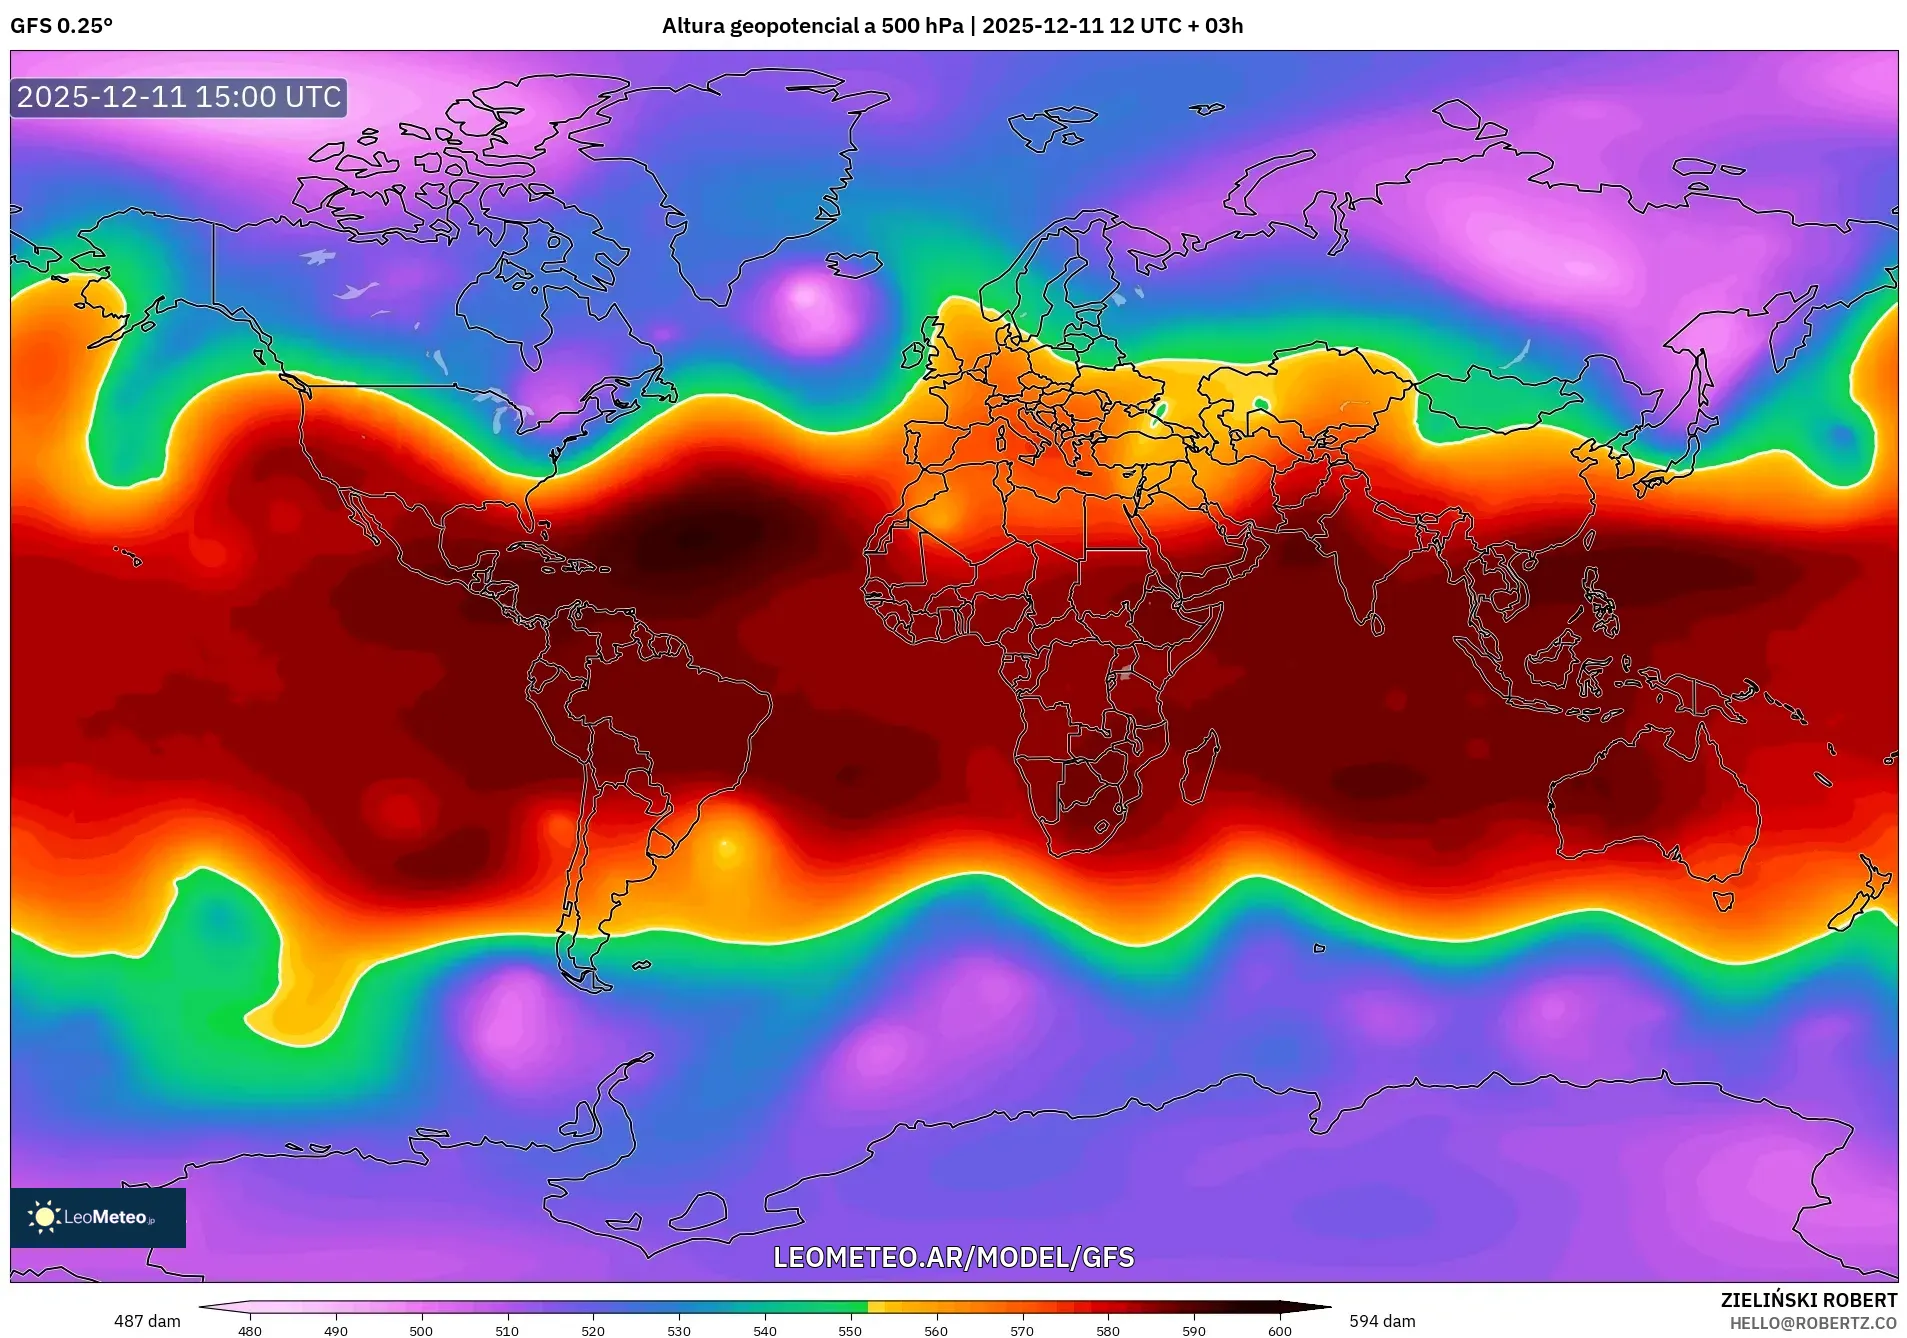The height and width of the screenshot is (1338, 1907).
Task: Open the LEOMETEO.AR/MODEL/GFS link
Action: [954, 1258]
